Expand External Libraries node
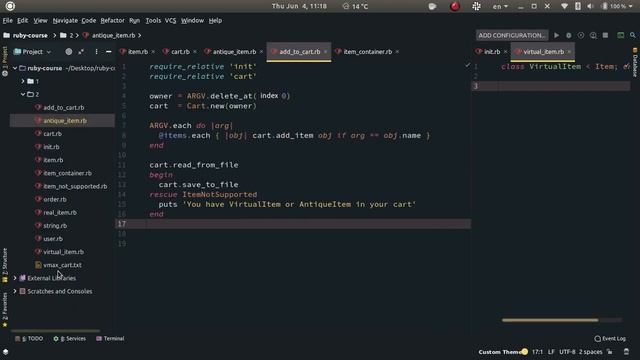 [x=15, y=278]
